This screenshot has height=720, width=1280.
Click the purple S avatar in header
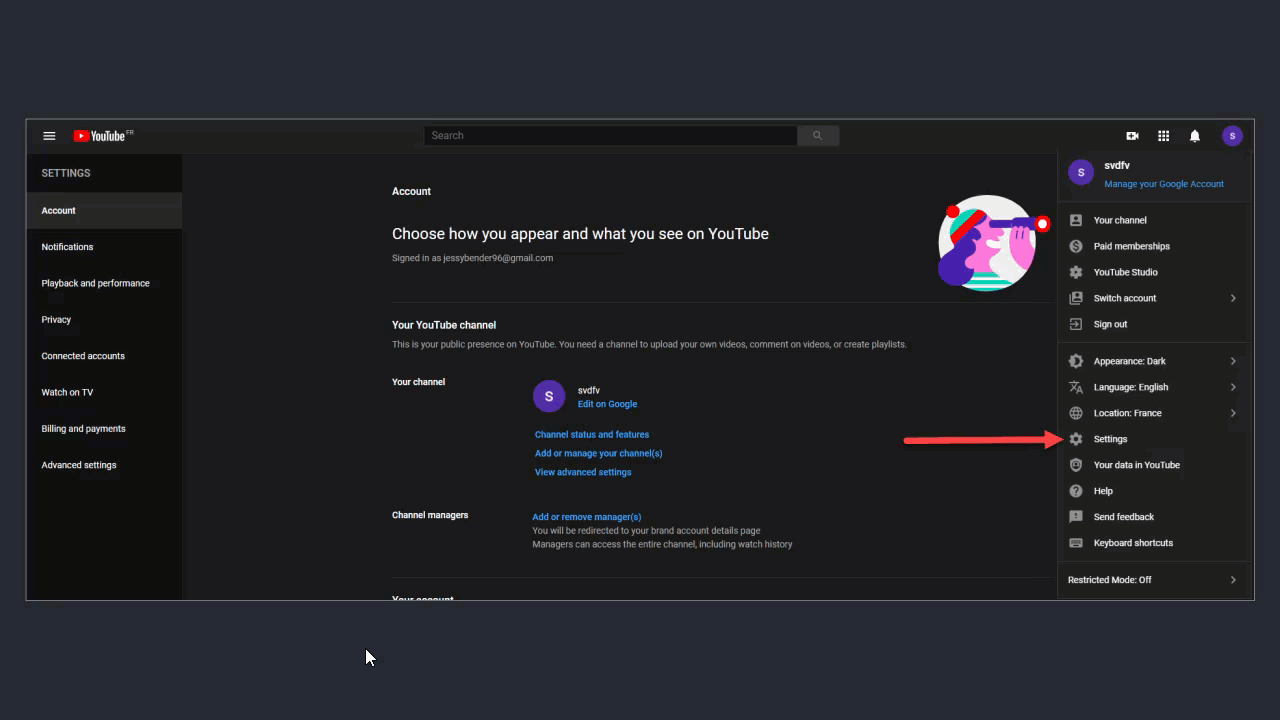(1232, 136)
